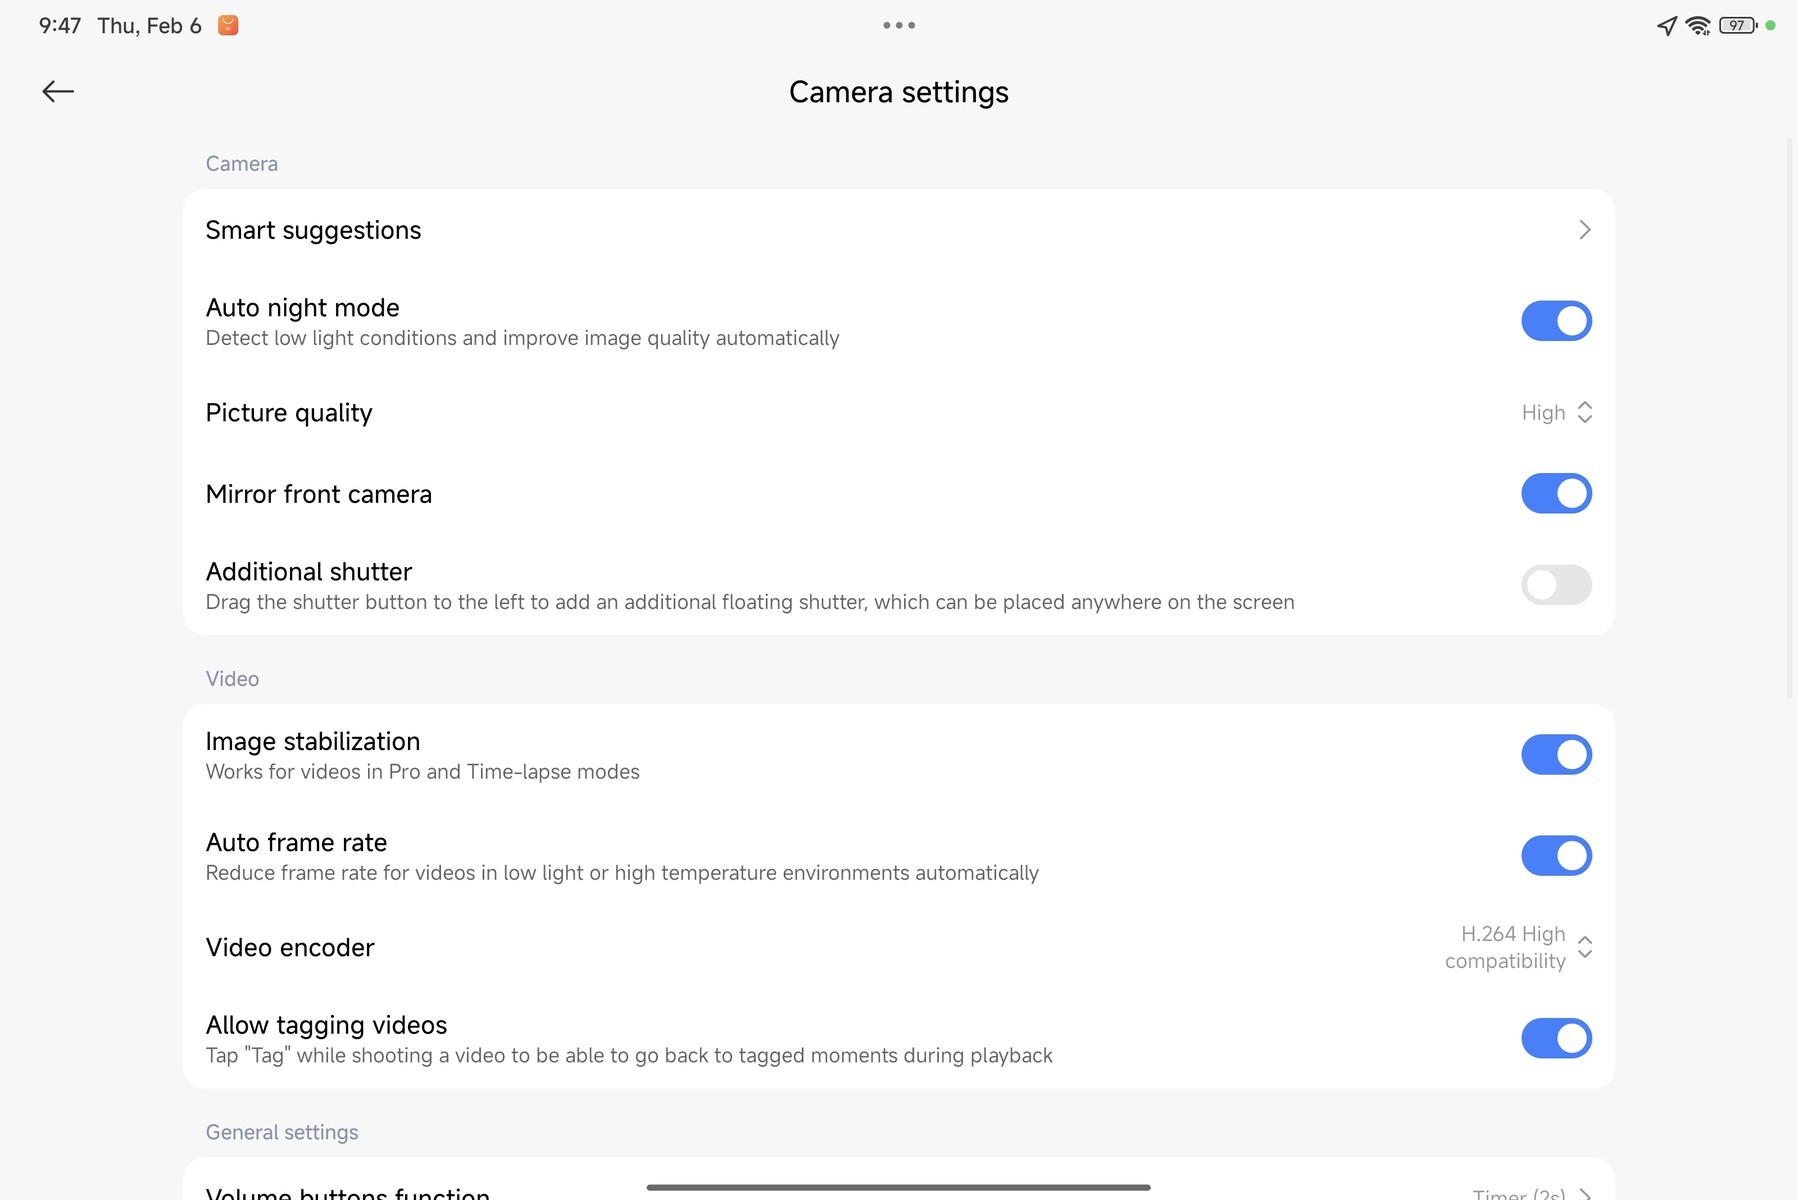Expand Smart suggestions with its chevron
Screen dimensions: 1798x1200
(1584, 230)
